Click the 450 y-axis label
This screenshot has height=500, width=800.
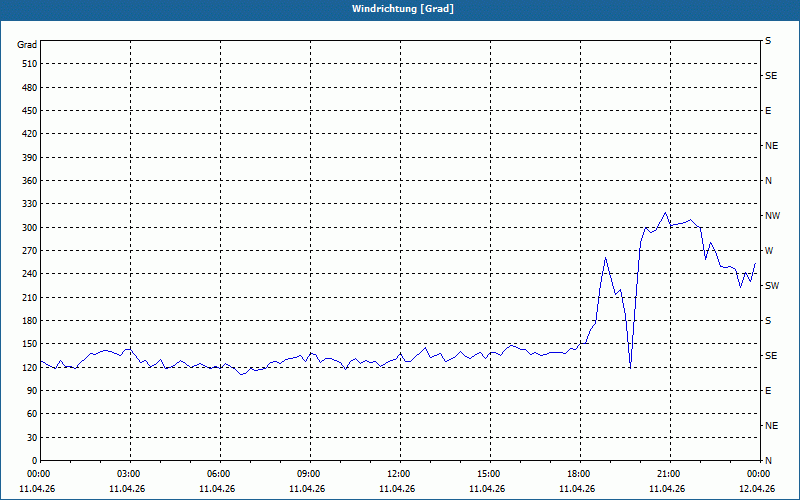click(x=30, y=111)
